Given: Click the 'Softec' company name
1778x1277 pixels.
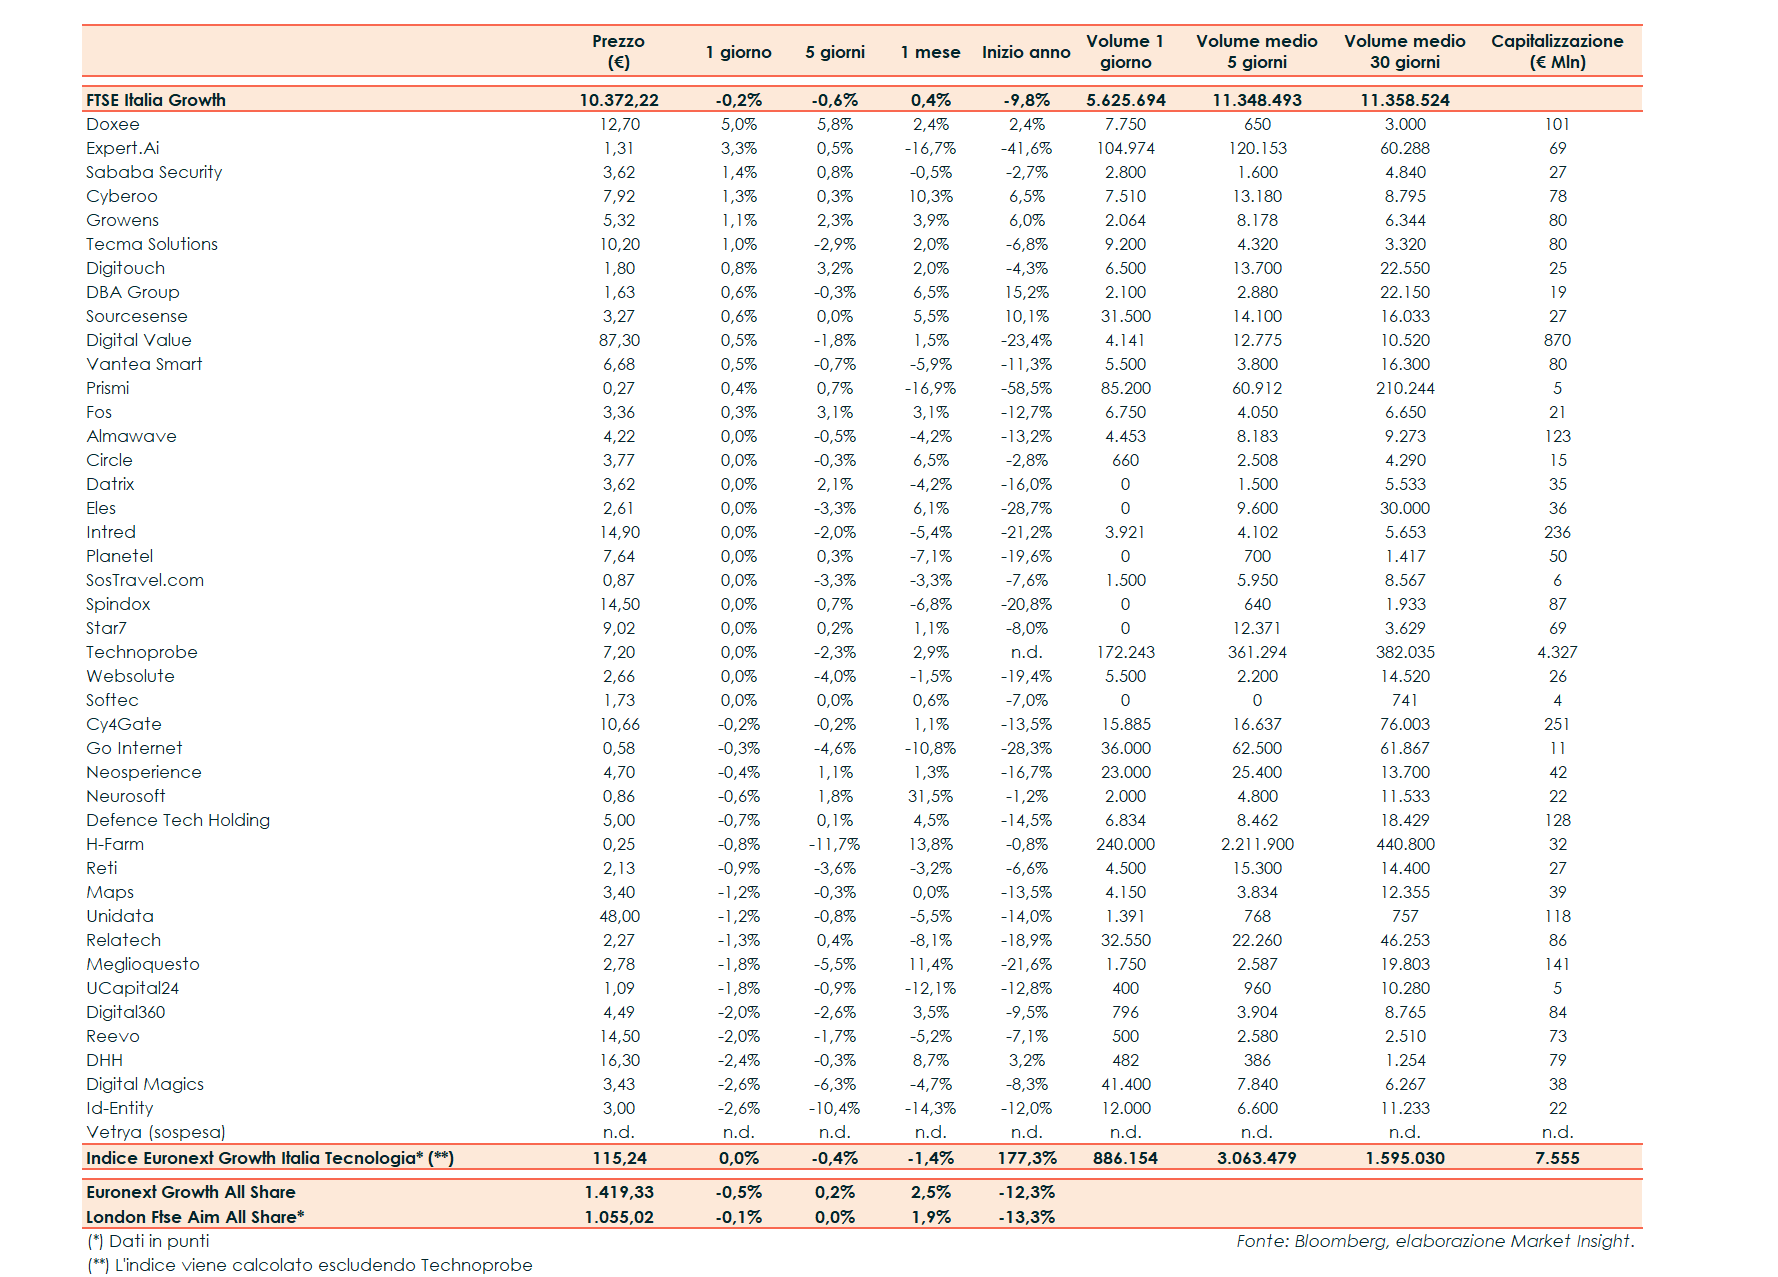Looking at the screenshot, I should 112,700.
